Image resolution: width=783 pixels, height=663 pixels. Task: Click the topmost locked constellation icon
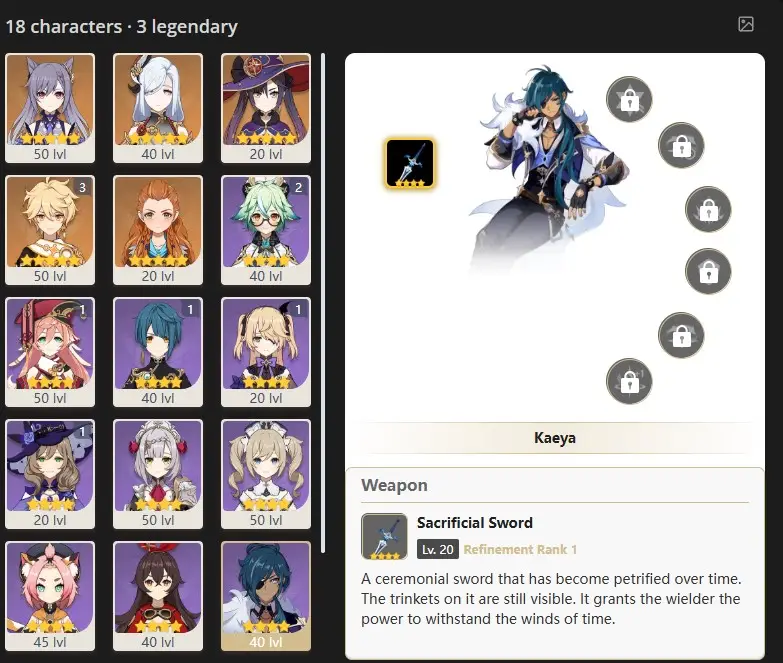(629, 99)
